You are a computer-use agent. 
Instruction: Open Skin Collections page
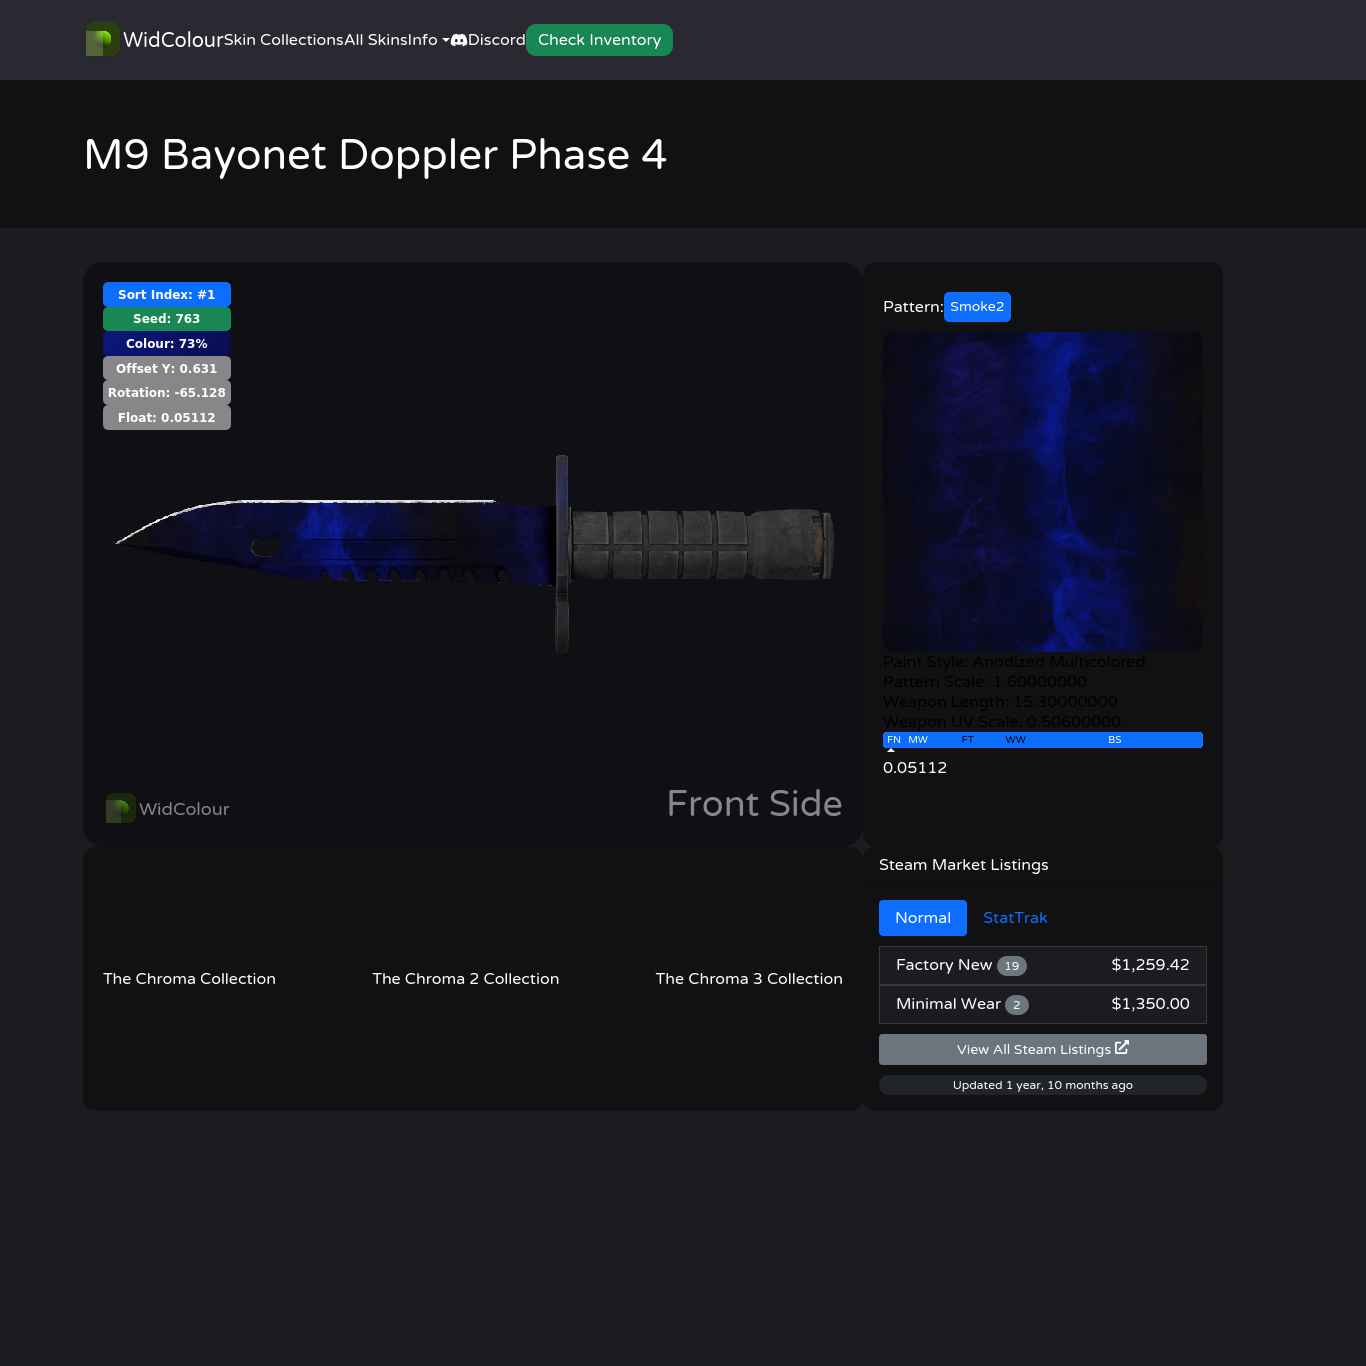coord(284,40)
